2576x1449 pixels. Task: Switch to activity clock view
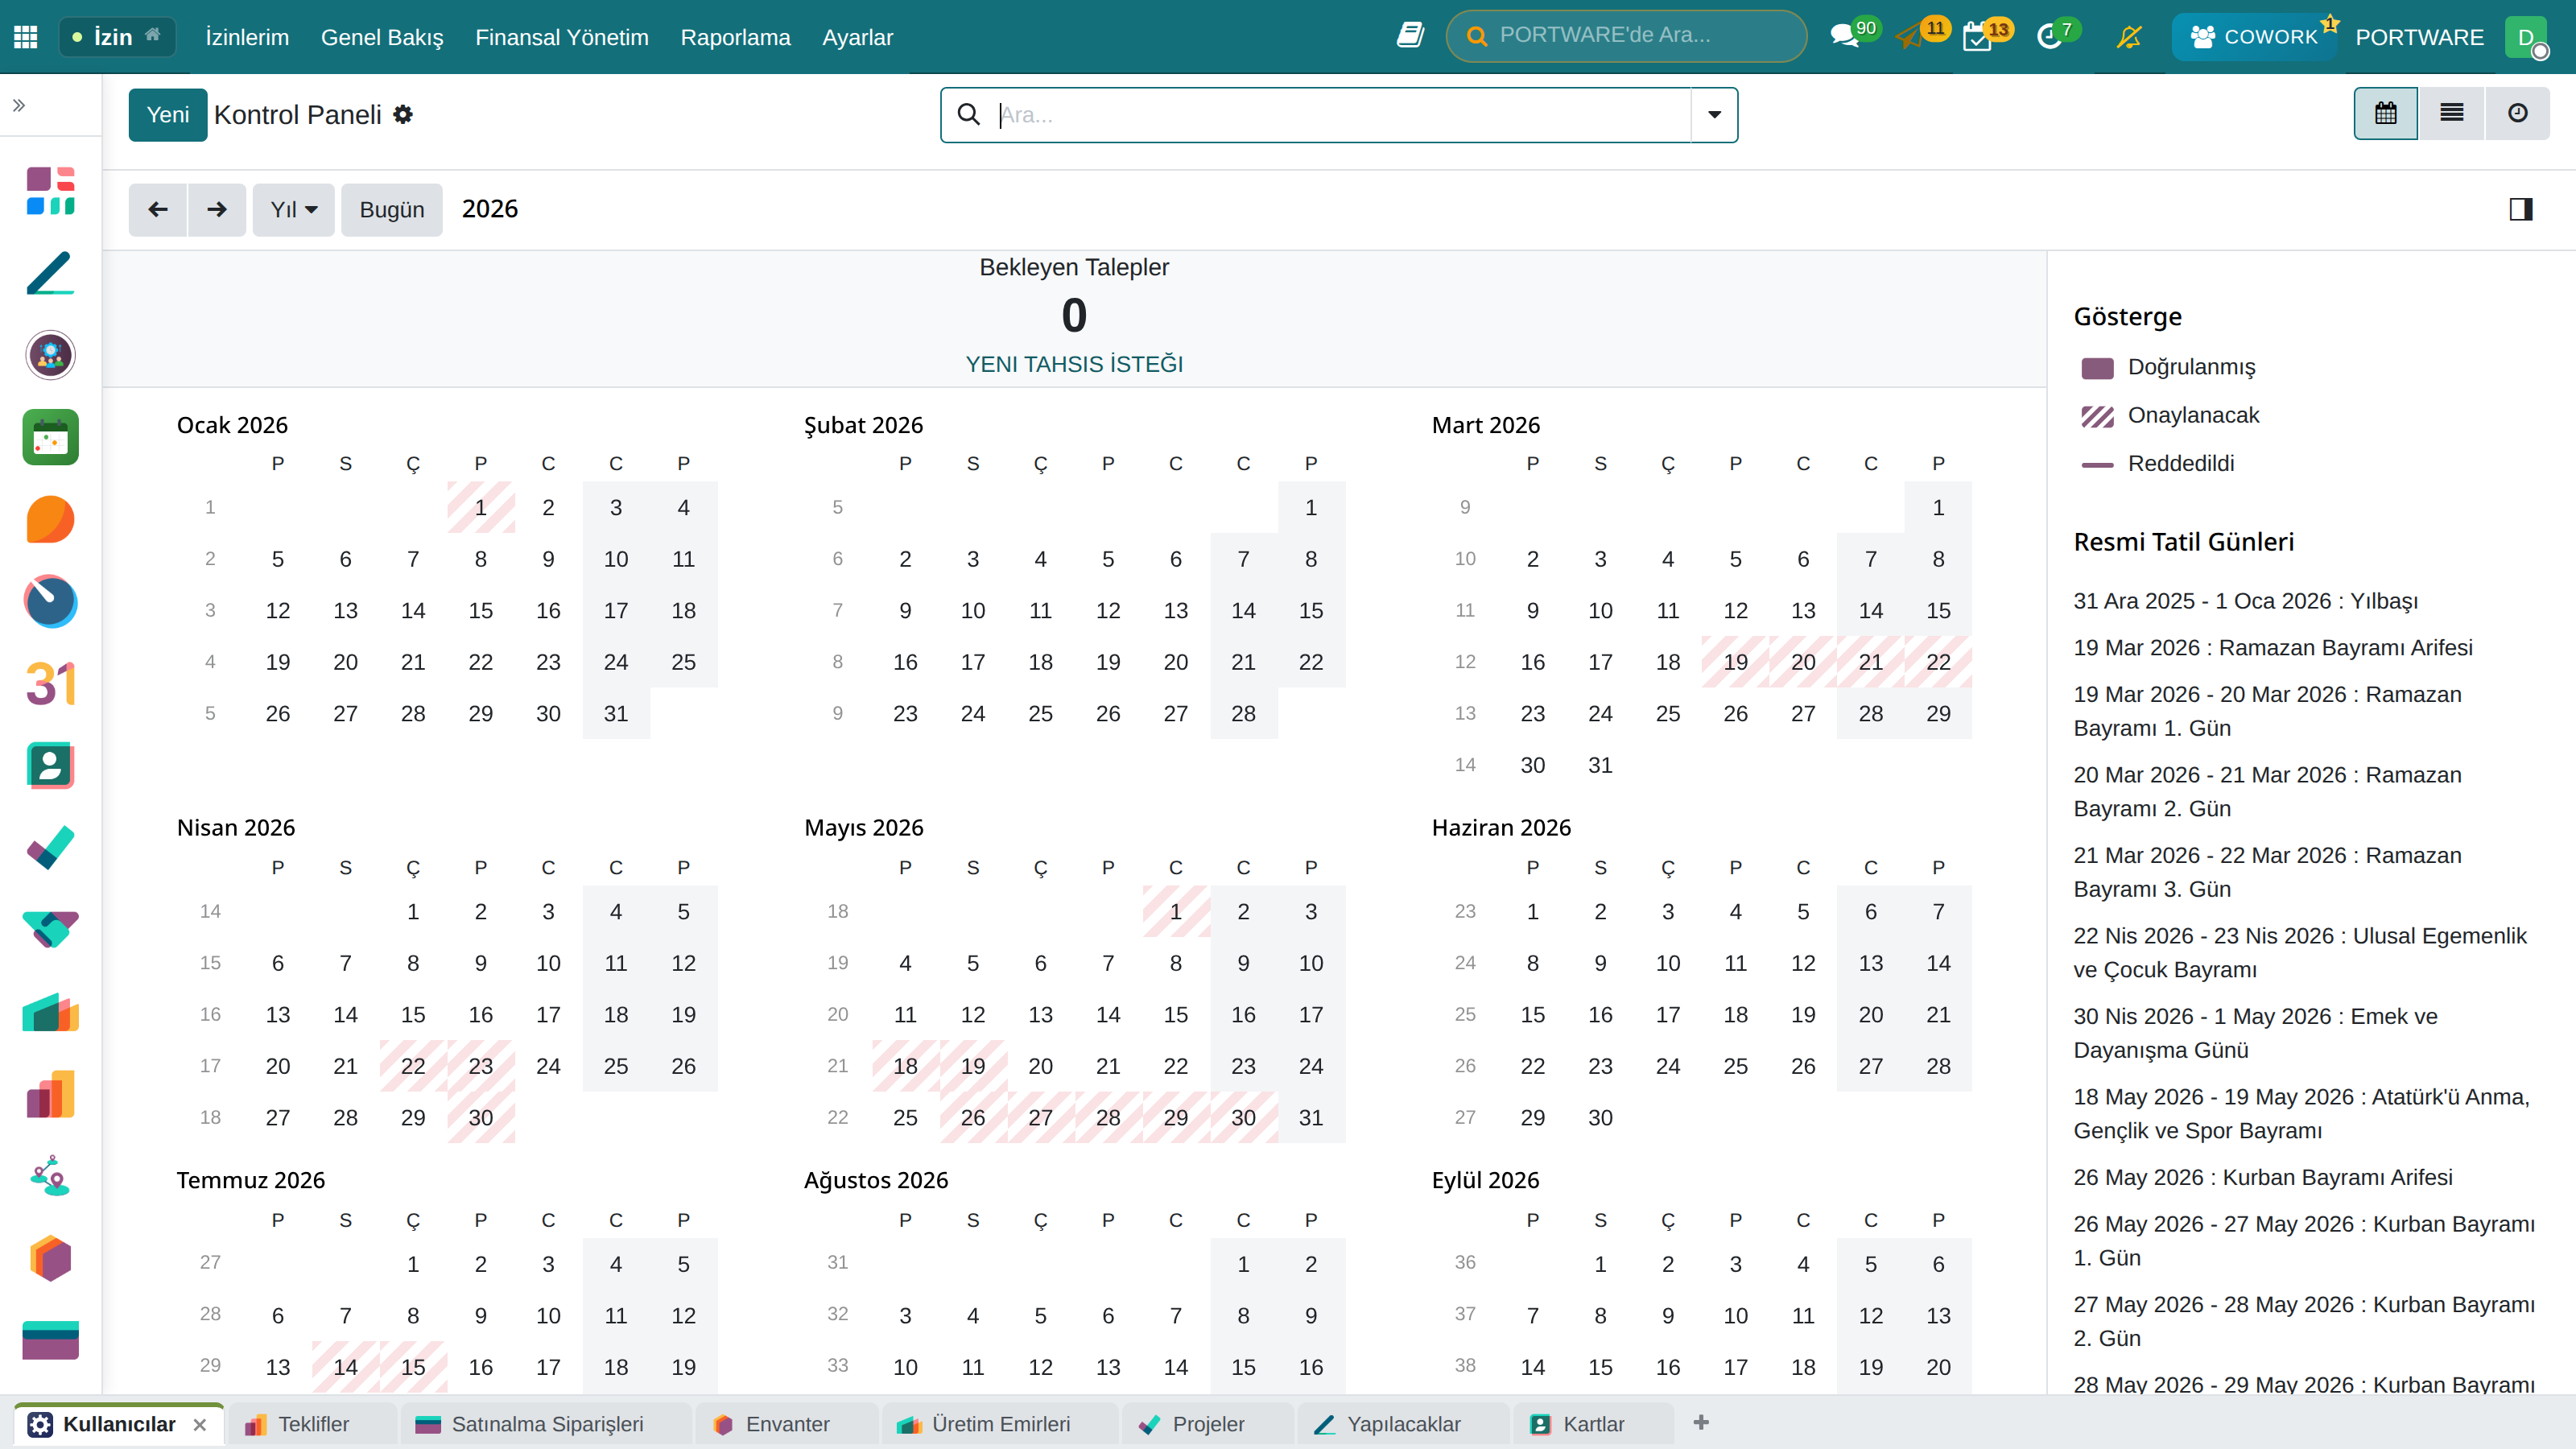click(2518, 113)
